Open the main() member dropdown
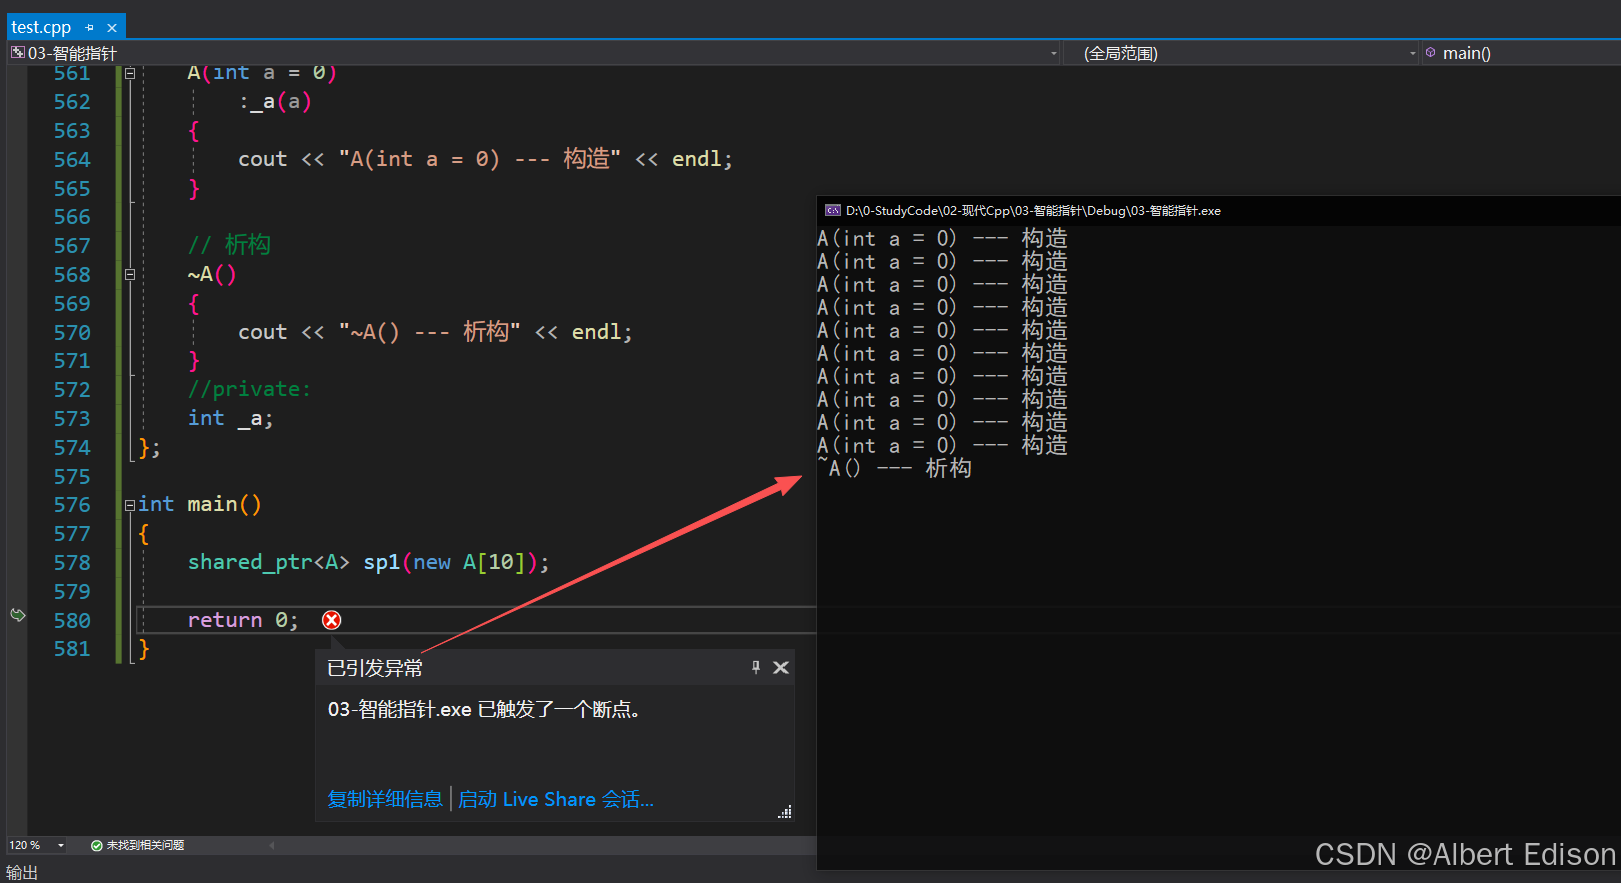 point(1520,53)
